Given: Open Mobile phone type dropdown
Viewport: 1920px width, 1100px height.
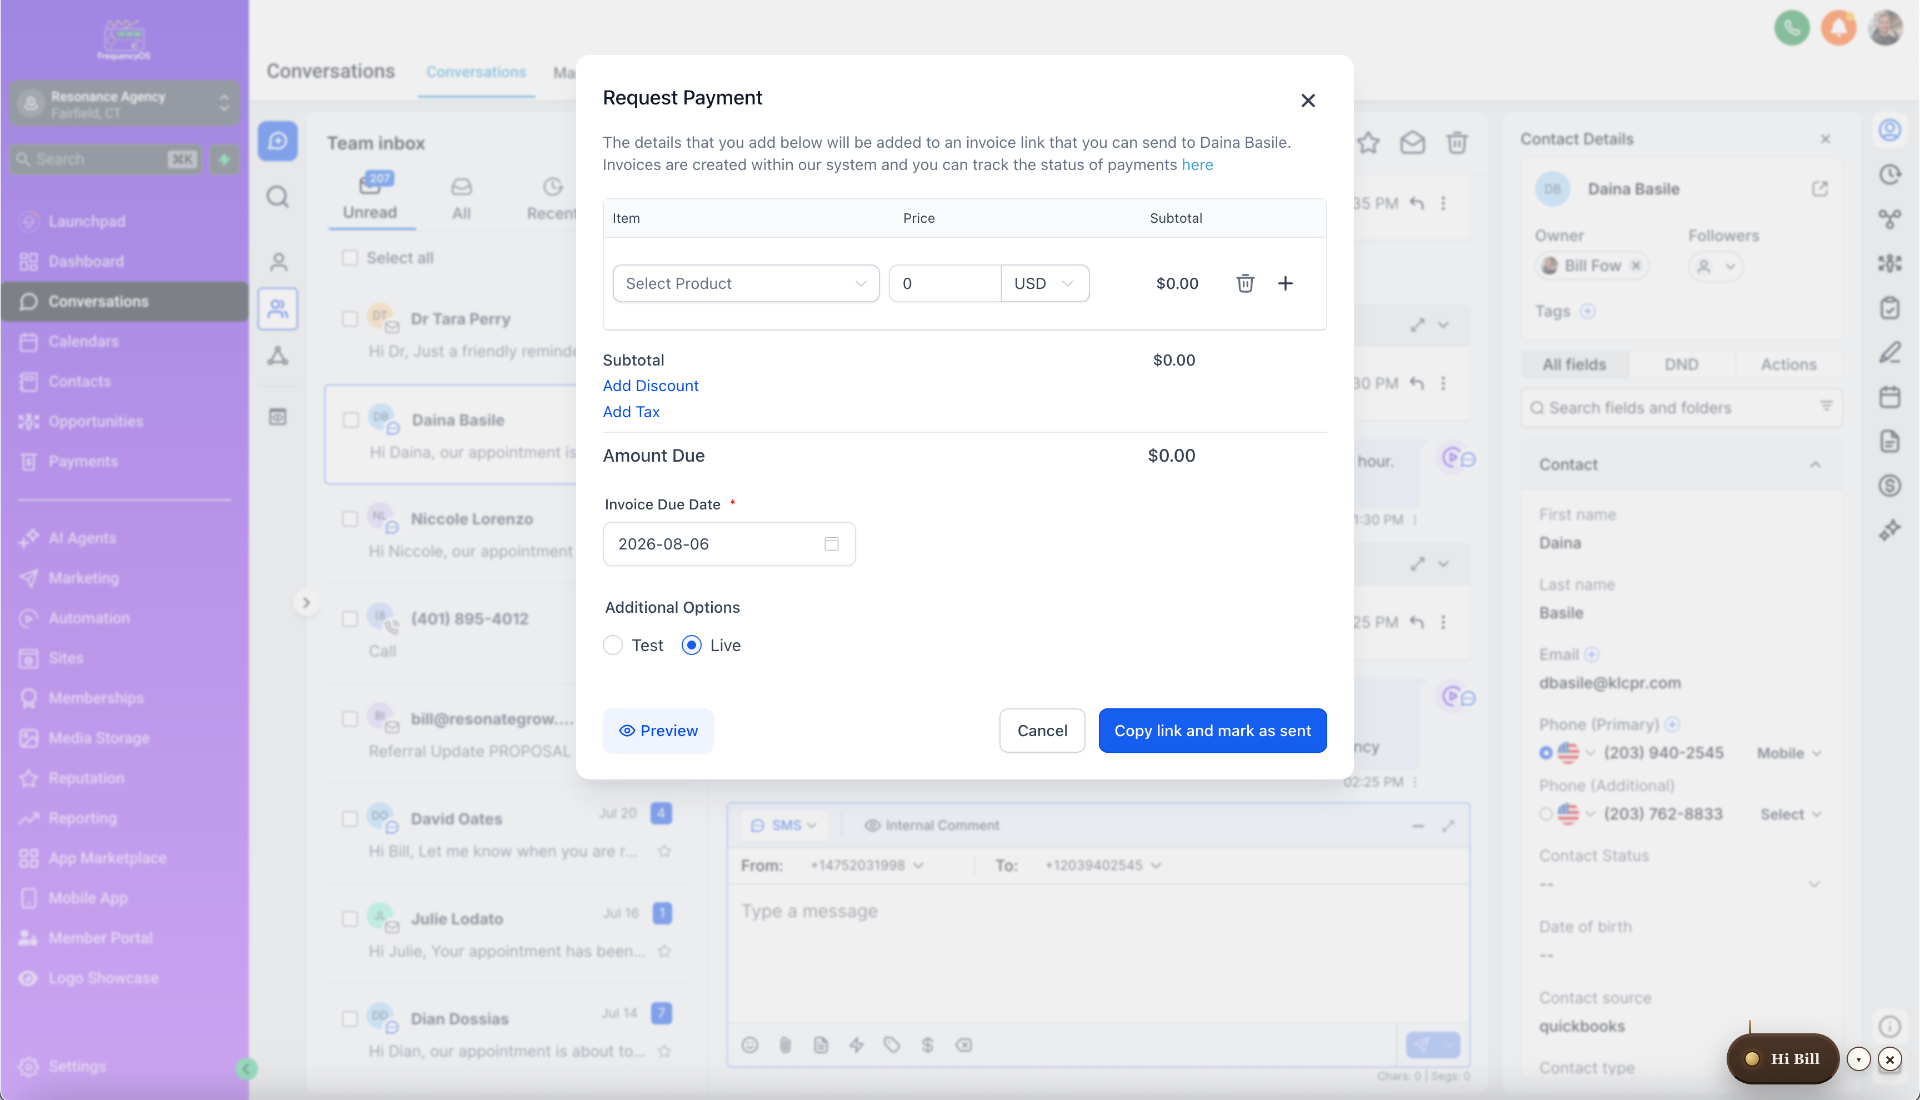Looking at the screenshot, I should pos(1789,753).
